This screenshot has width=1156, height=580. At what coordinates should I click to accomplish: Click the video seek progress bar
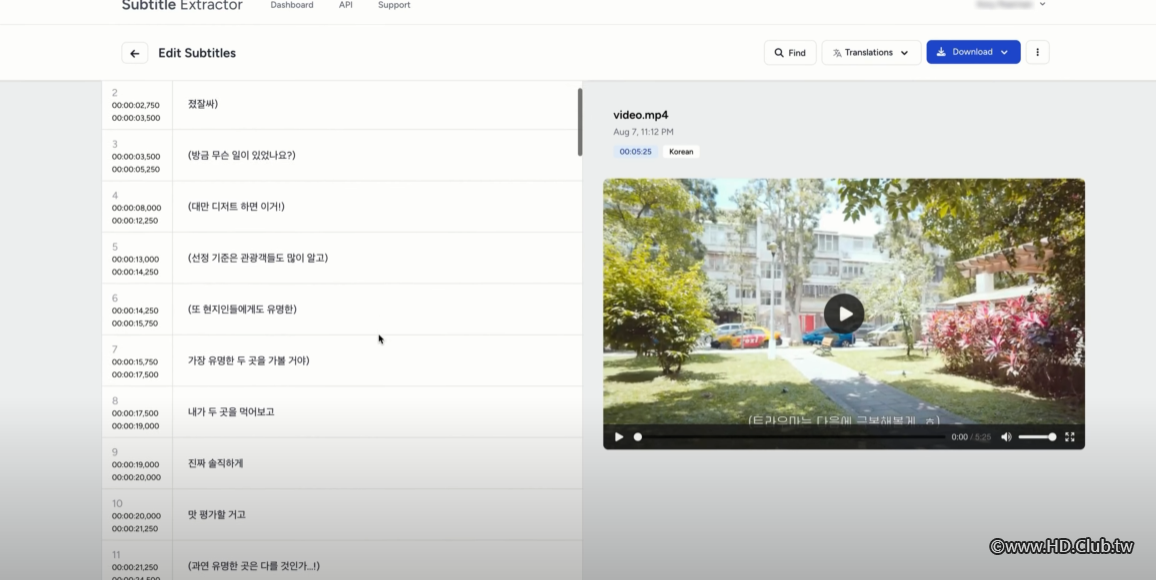coord(790,437)
